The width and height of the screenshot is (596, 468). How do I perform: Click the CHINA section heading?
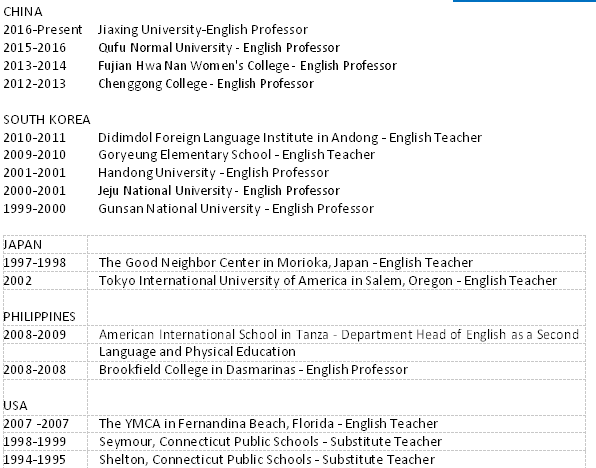pos(22,12)
